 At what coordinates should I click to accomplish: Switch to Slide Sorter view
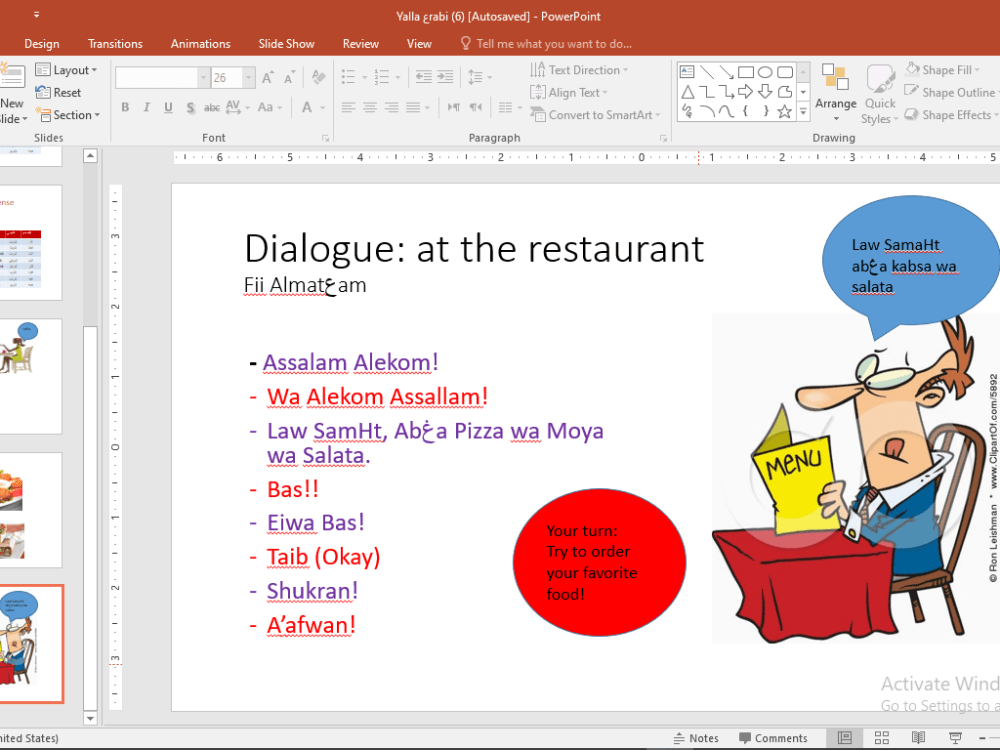881,738
